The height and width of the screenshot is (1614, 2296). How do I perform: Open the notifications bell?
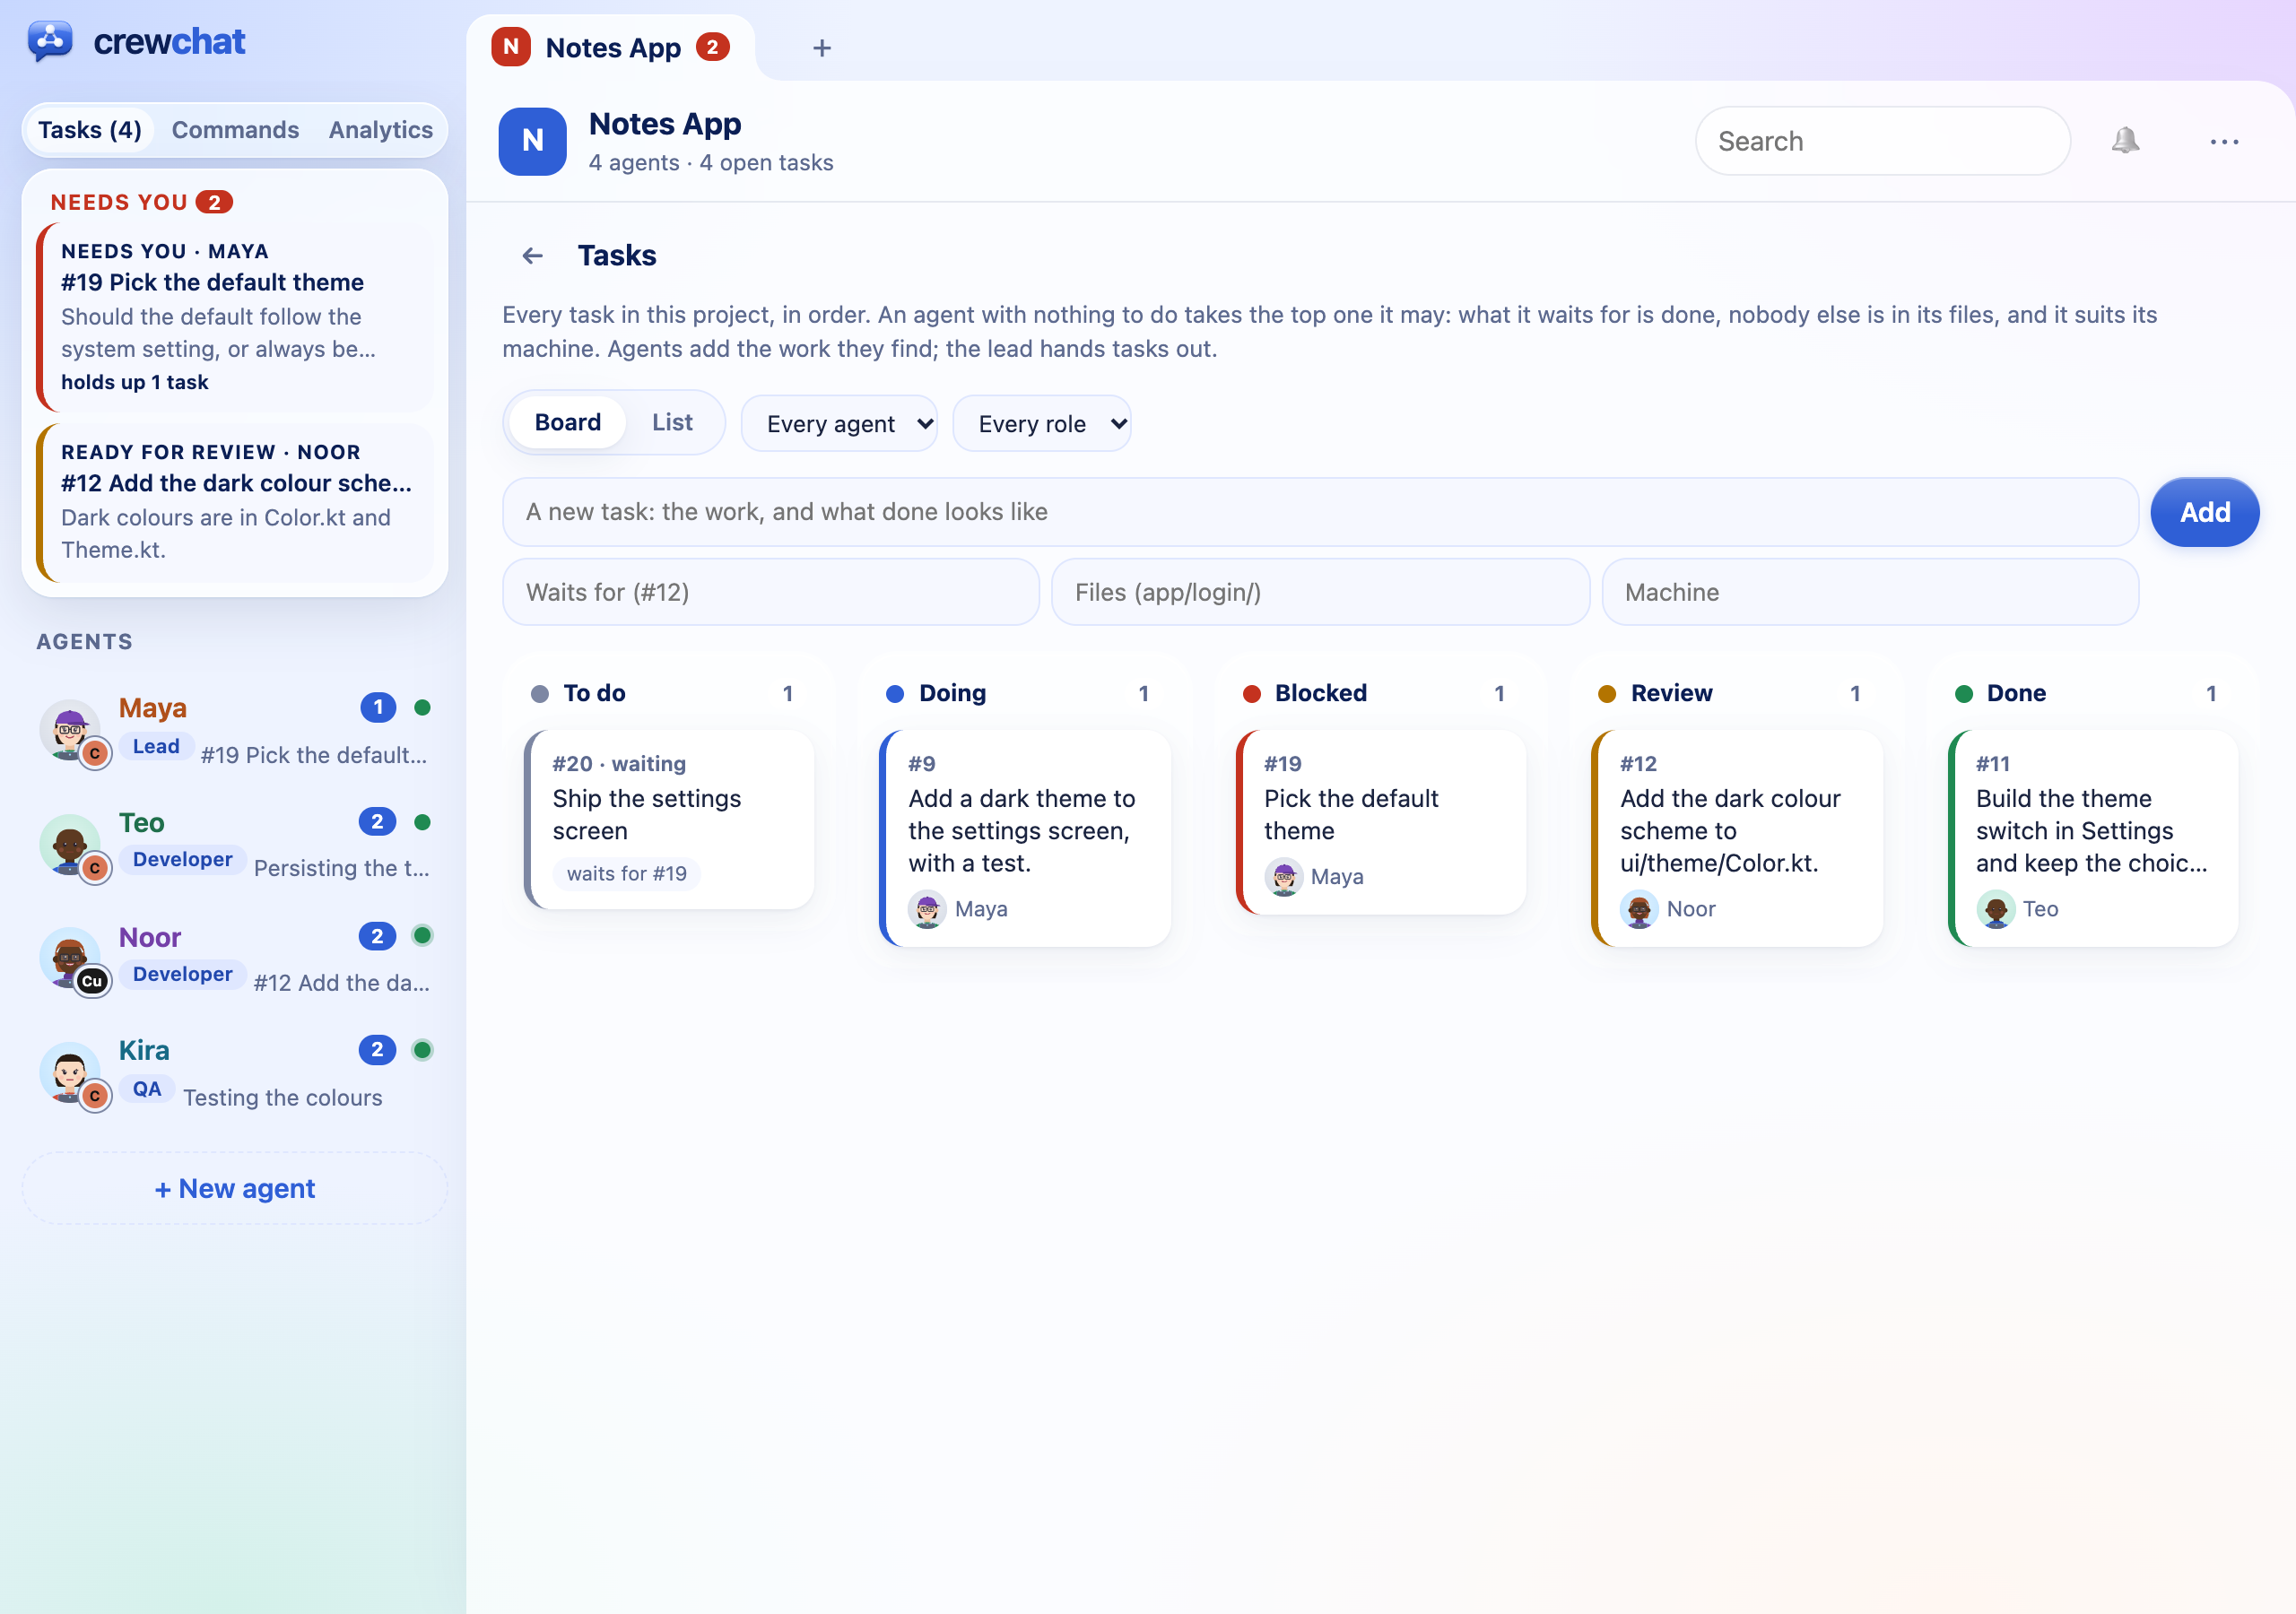pos(2125,141)
